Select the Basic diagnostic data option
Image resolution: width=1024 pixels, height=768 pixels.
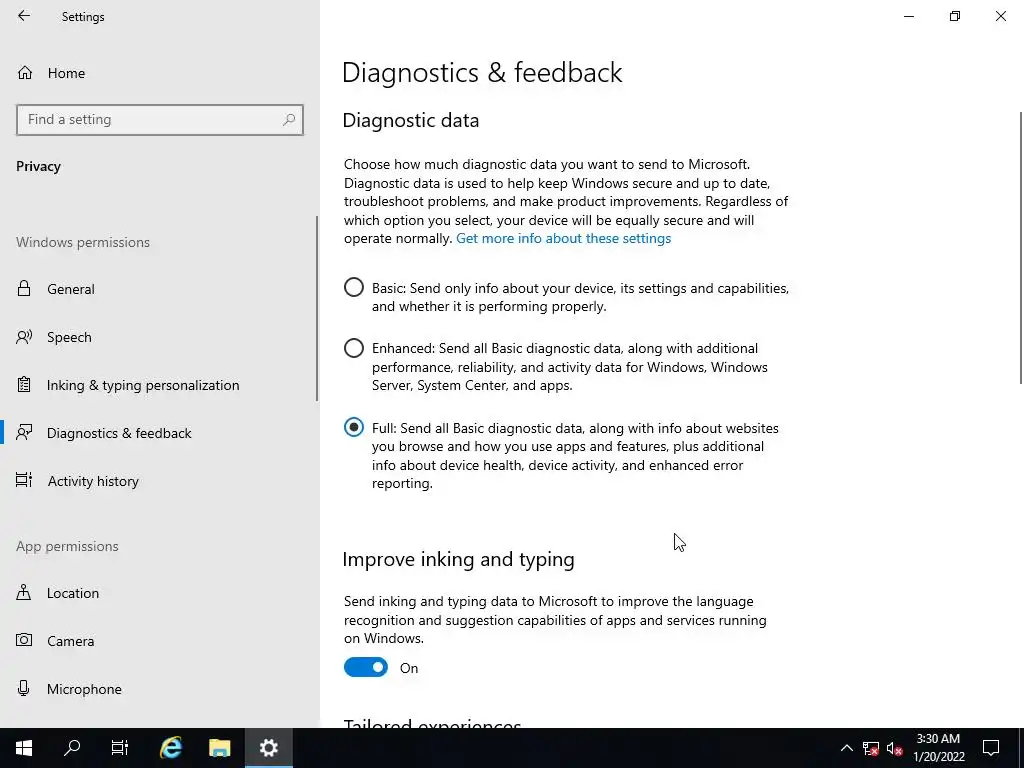354,287
